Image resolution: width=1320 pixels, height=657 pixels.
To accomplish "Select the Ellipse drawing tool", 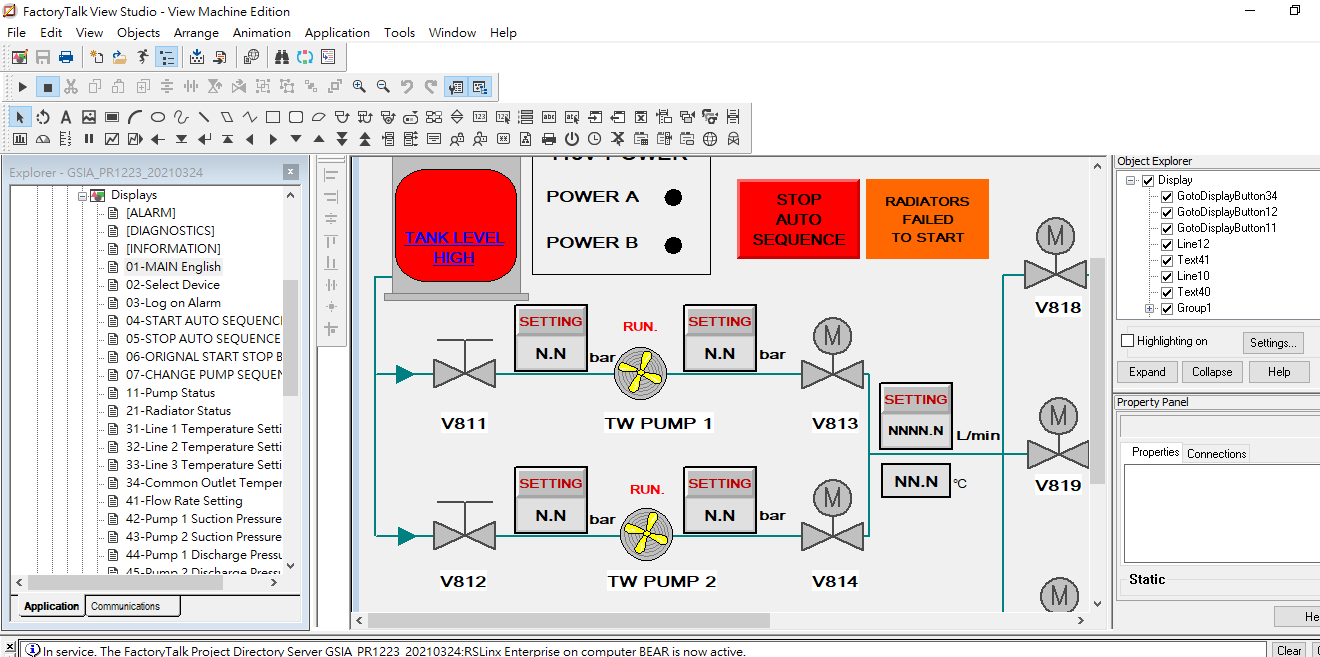I will click(158, 117).
